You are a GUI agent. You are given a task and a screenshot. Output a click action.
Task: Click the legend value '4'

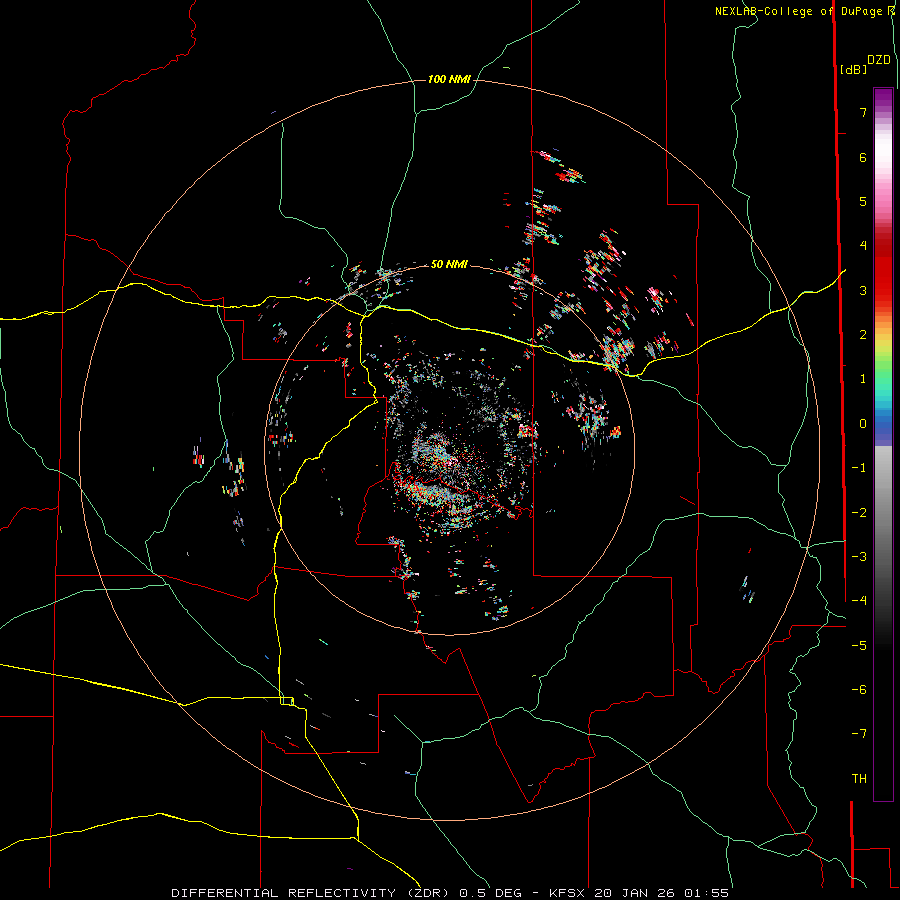coord(863,246)
